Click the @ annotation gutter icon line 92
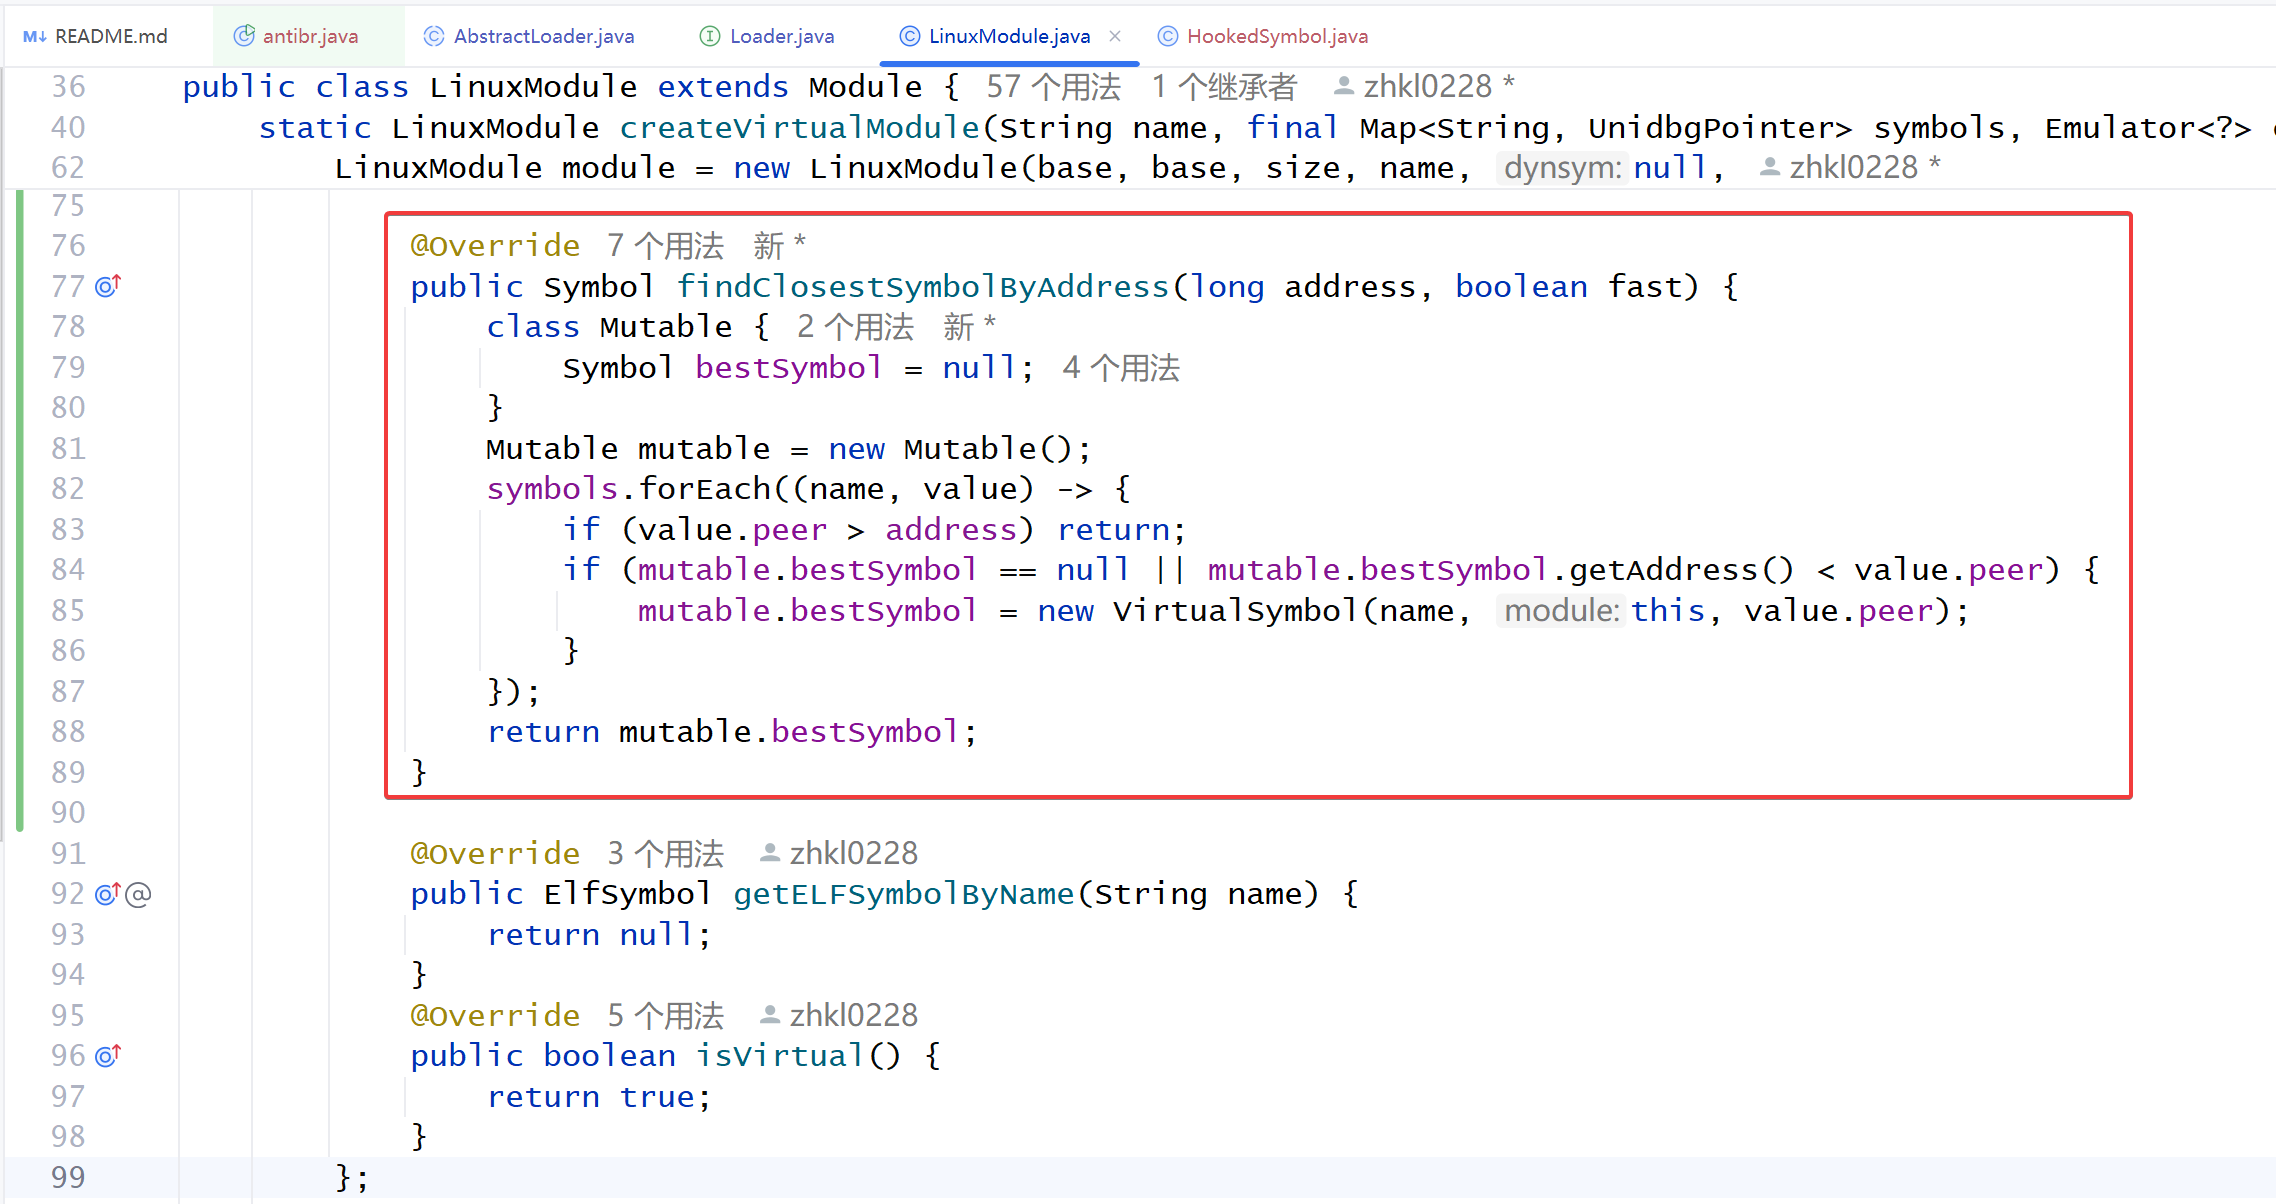The width and height of the screenshot is (2276, 1204). (x=139, y=894)
